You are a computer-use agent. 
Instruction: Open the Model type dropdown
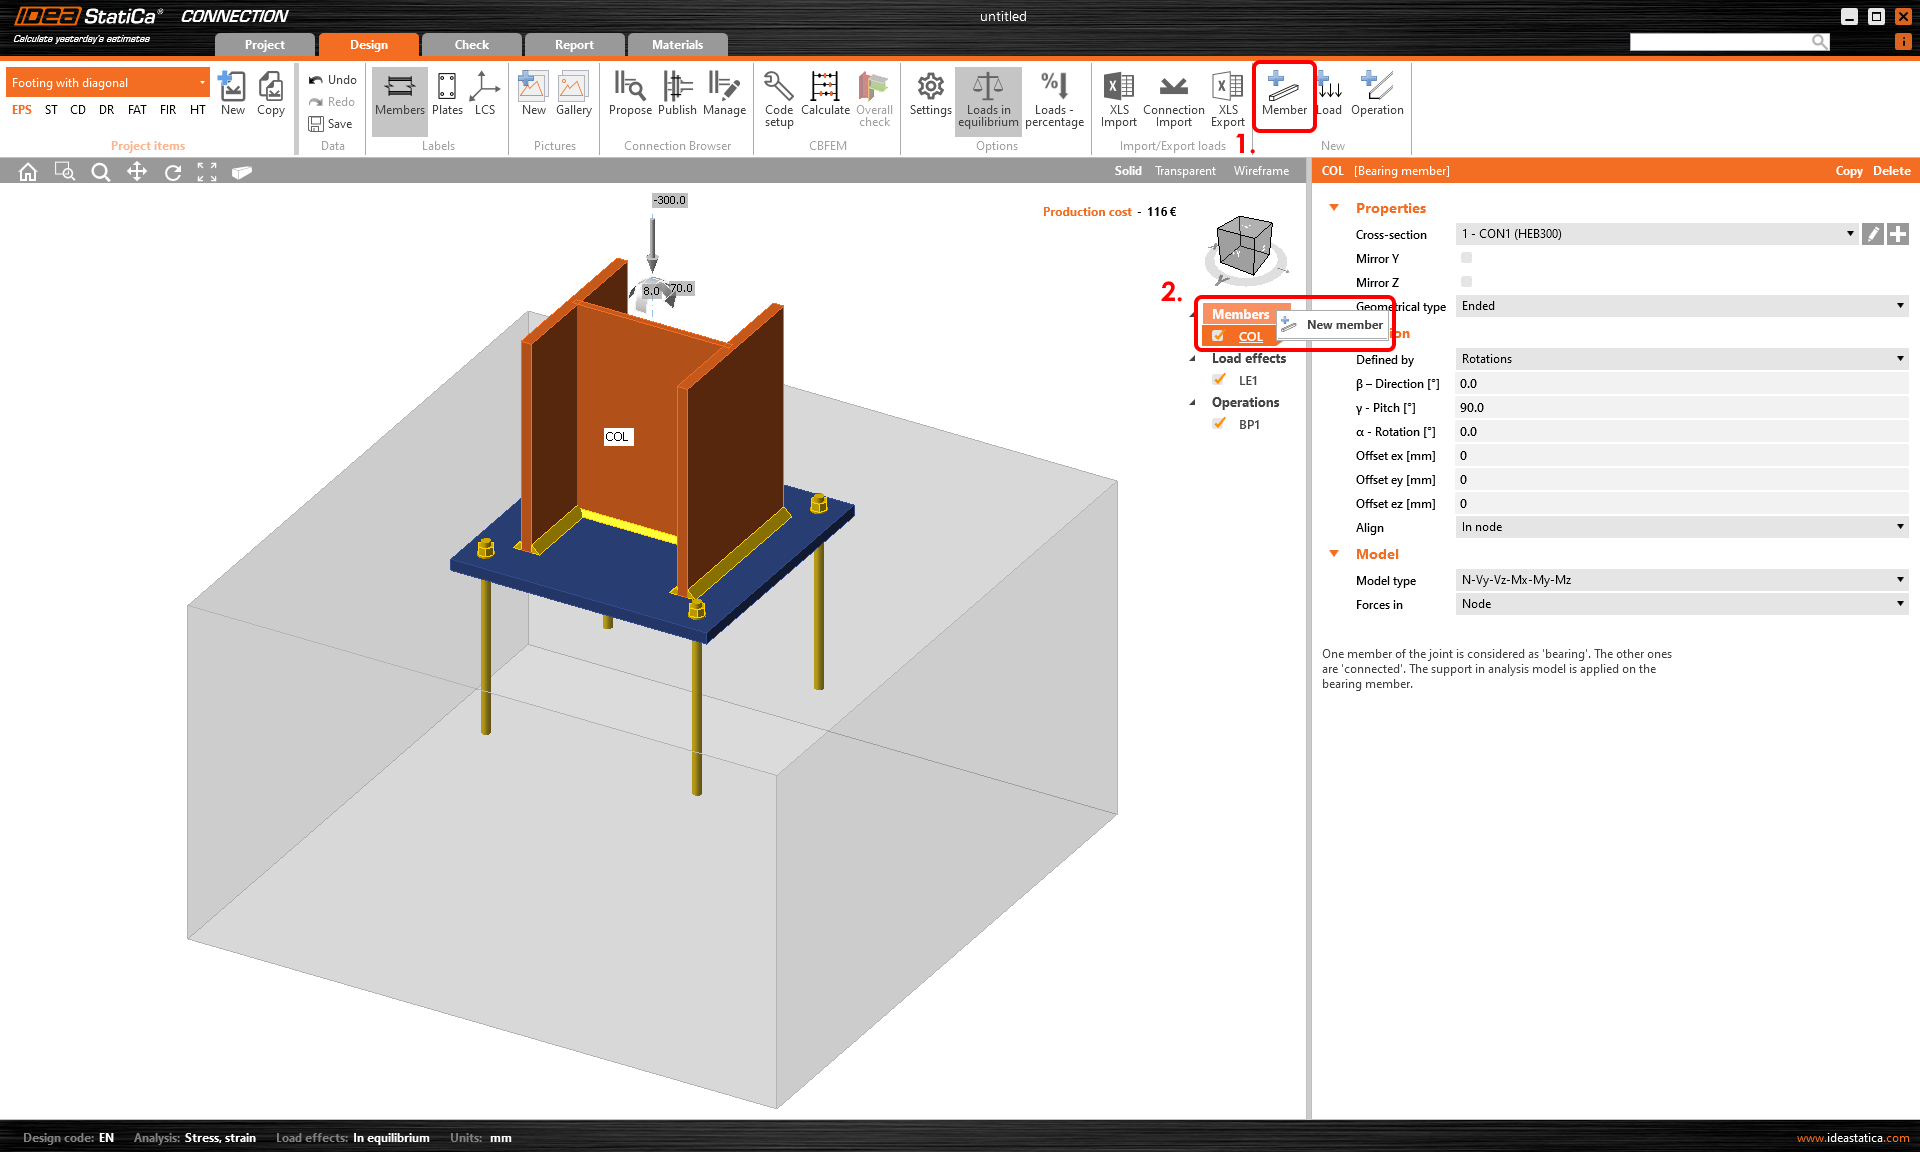(x=1899, y=579)
